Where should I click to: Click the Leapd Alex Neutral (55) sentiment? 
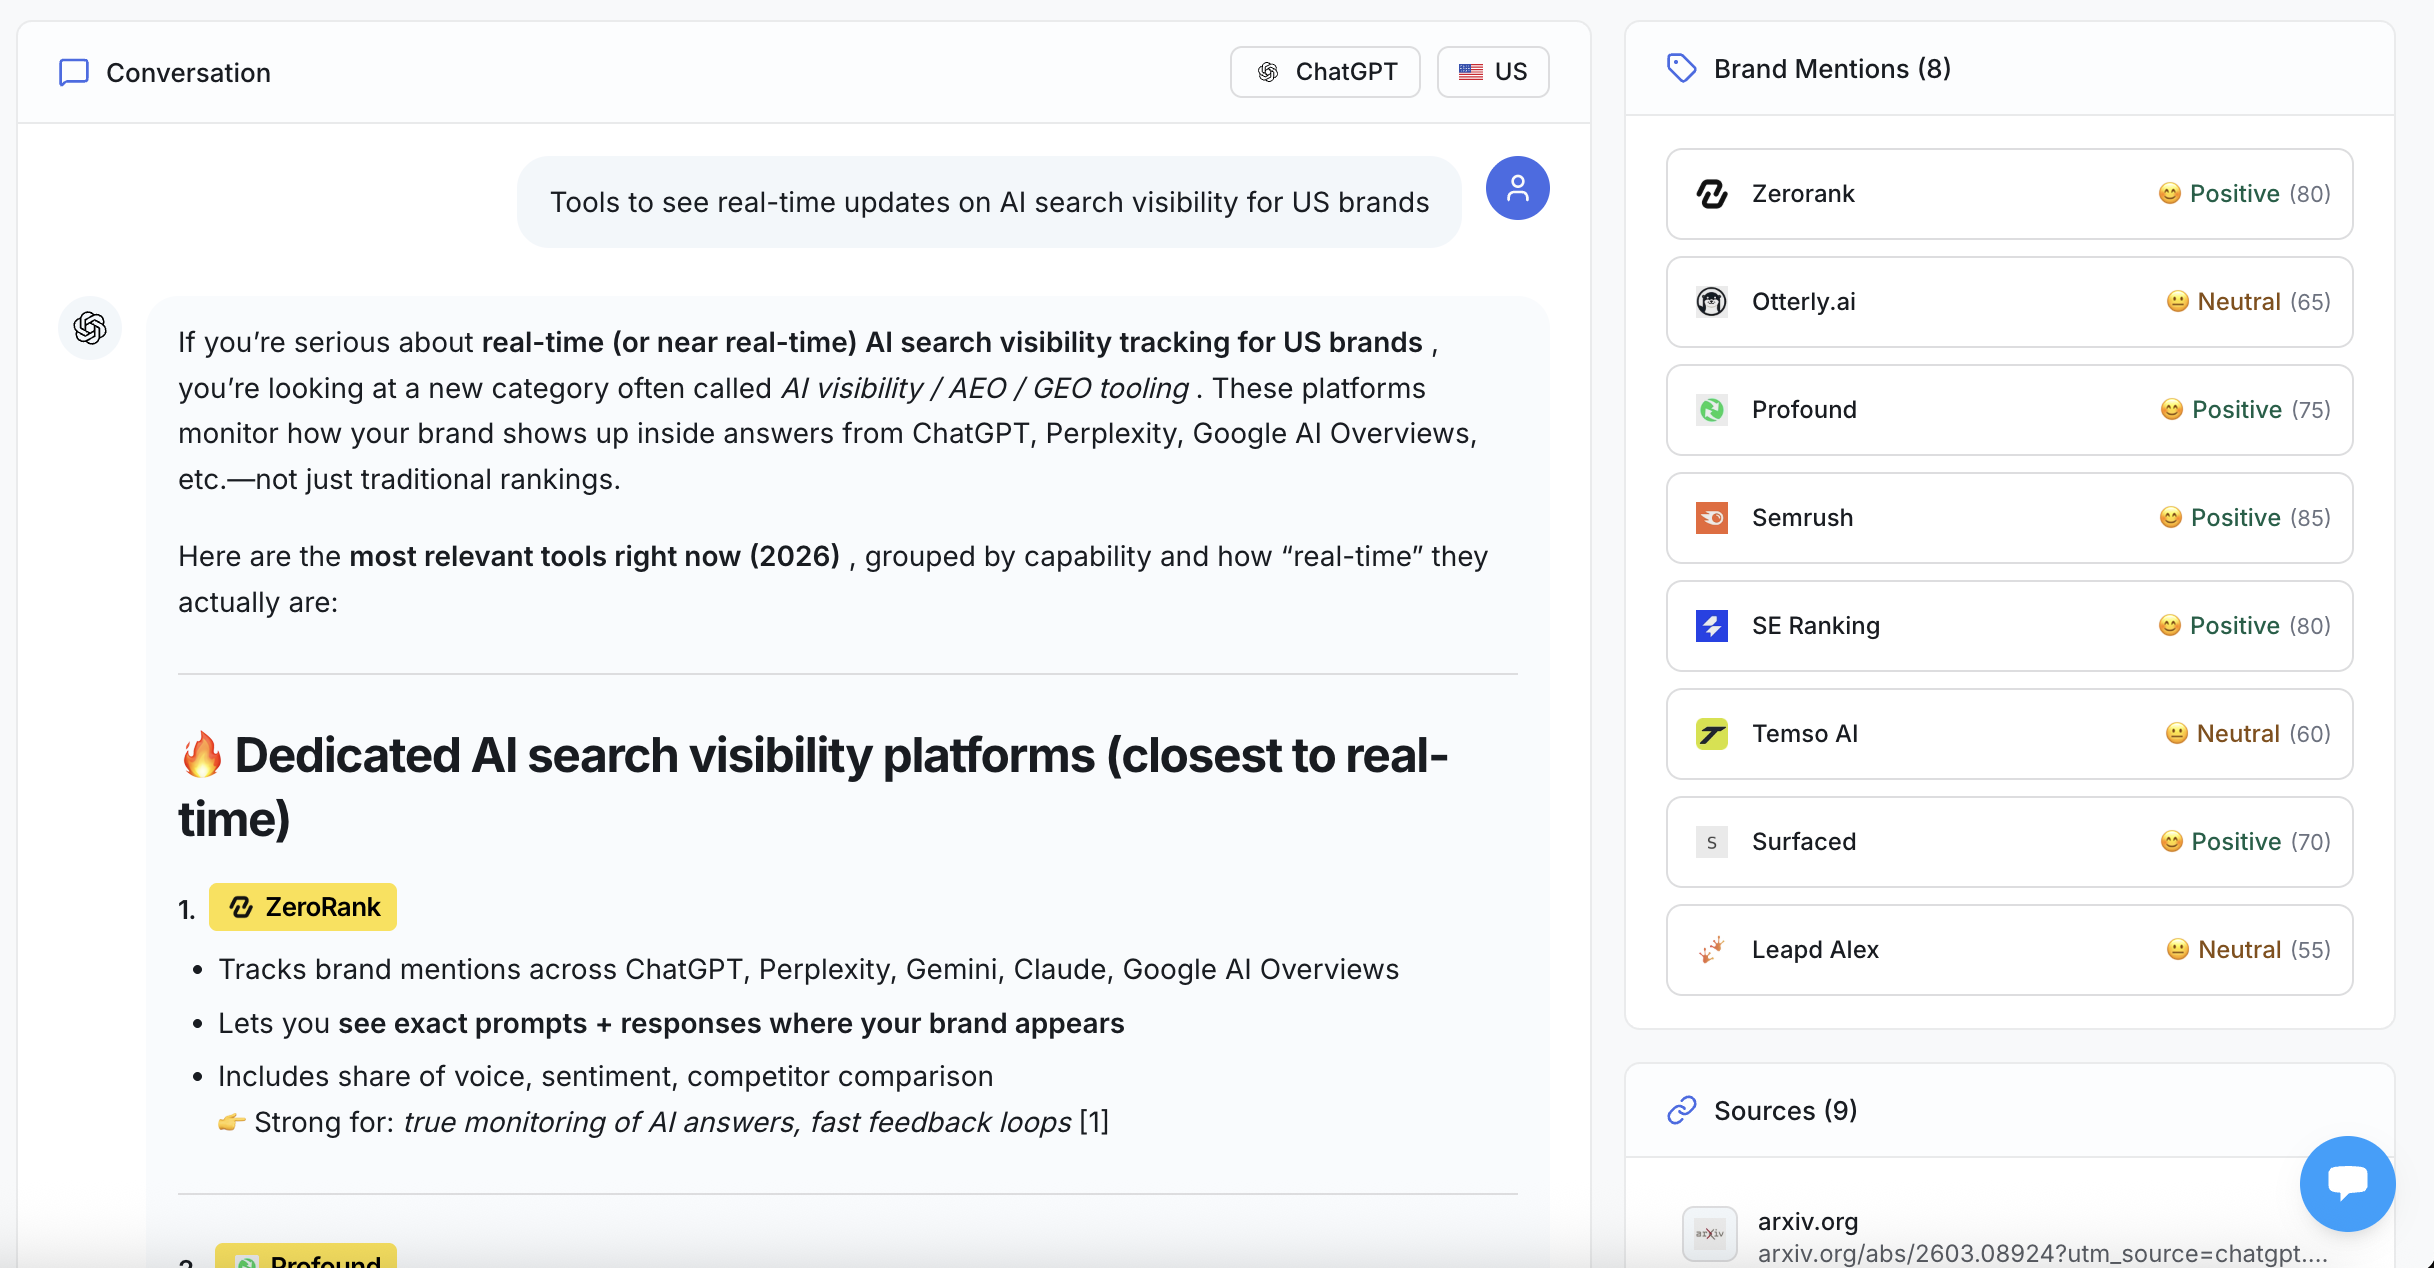coord(2248,950)
